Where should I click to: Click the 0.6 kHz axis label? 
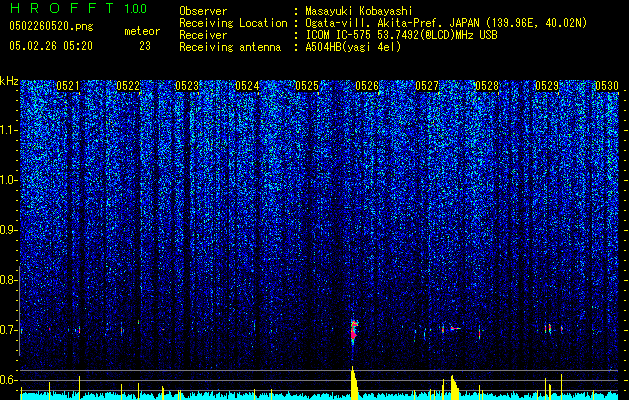click(7, 380)
